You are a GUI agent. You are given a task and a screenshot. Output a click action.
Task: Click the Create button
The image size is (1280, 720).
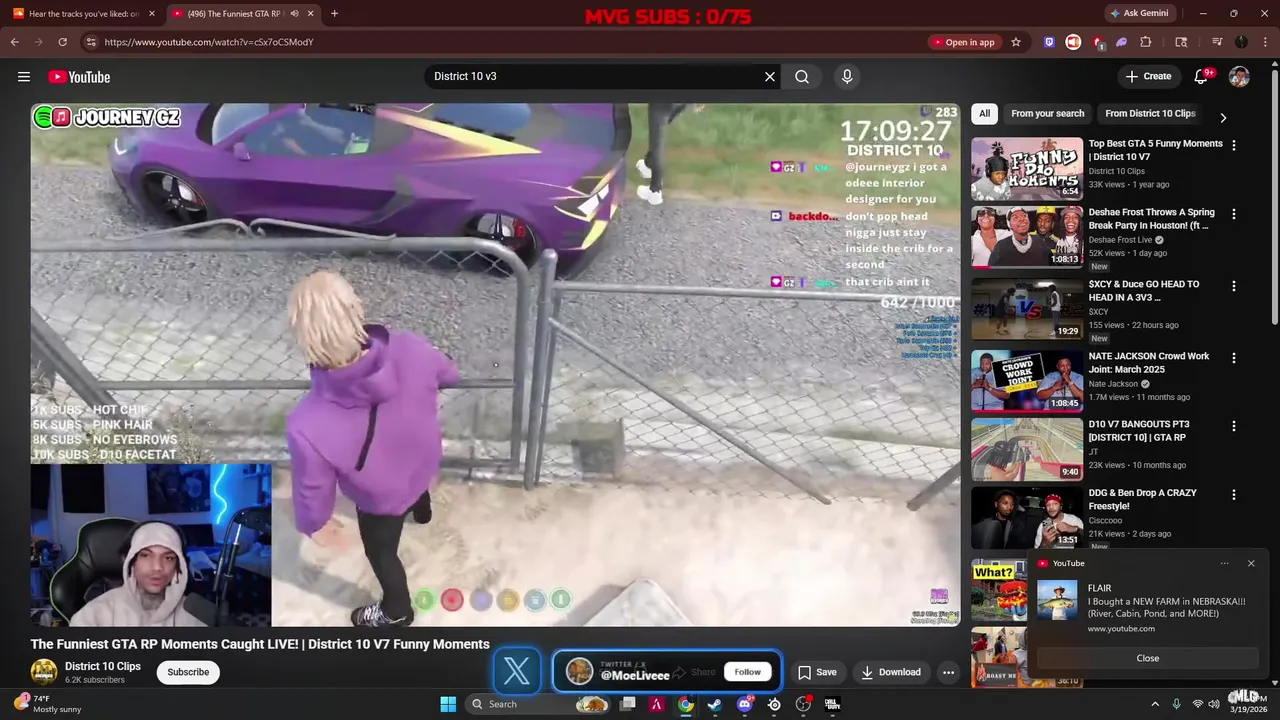(1148, 77)
